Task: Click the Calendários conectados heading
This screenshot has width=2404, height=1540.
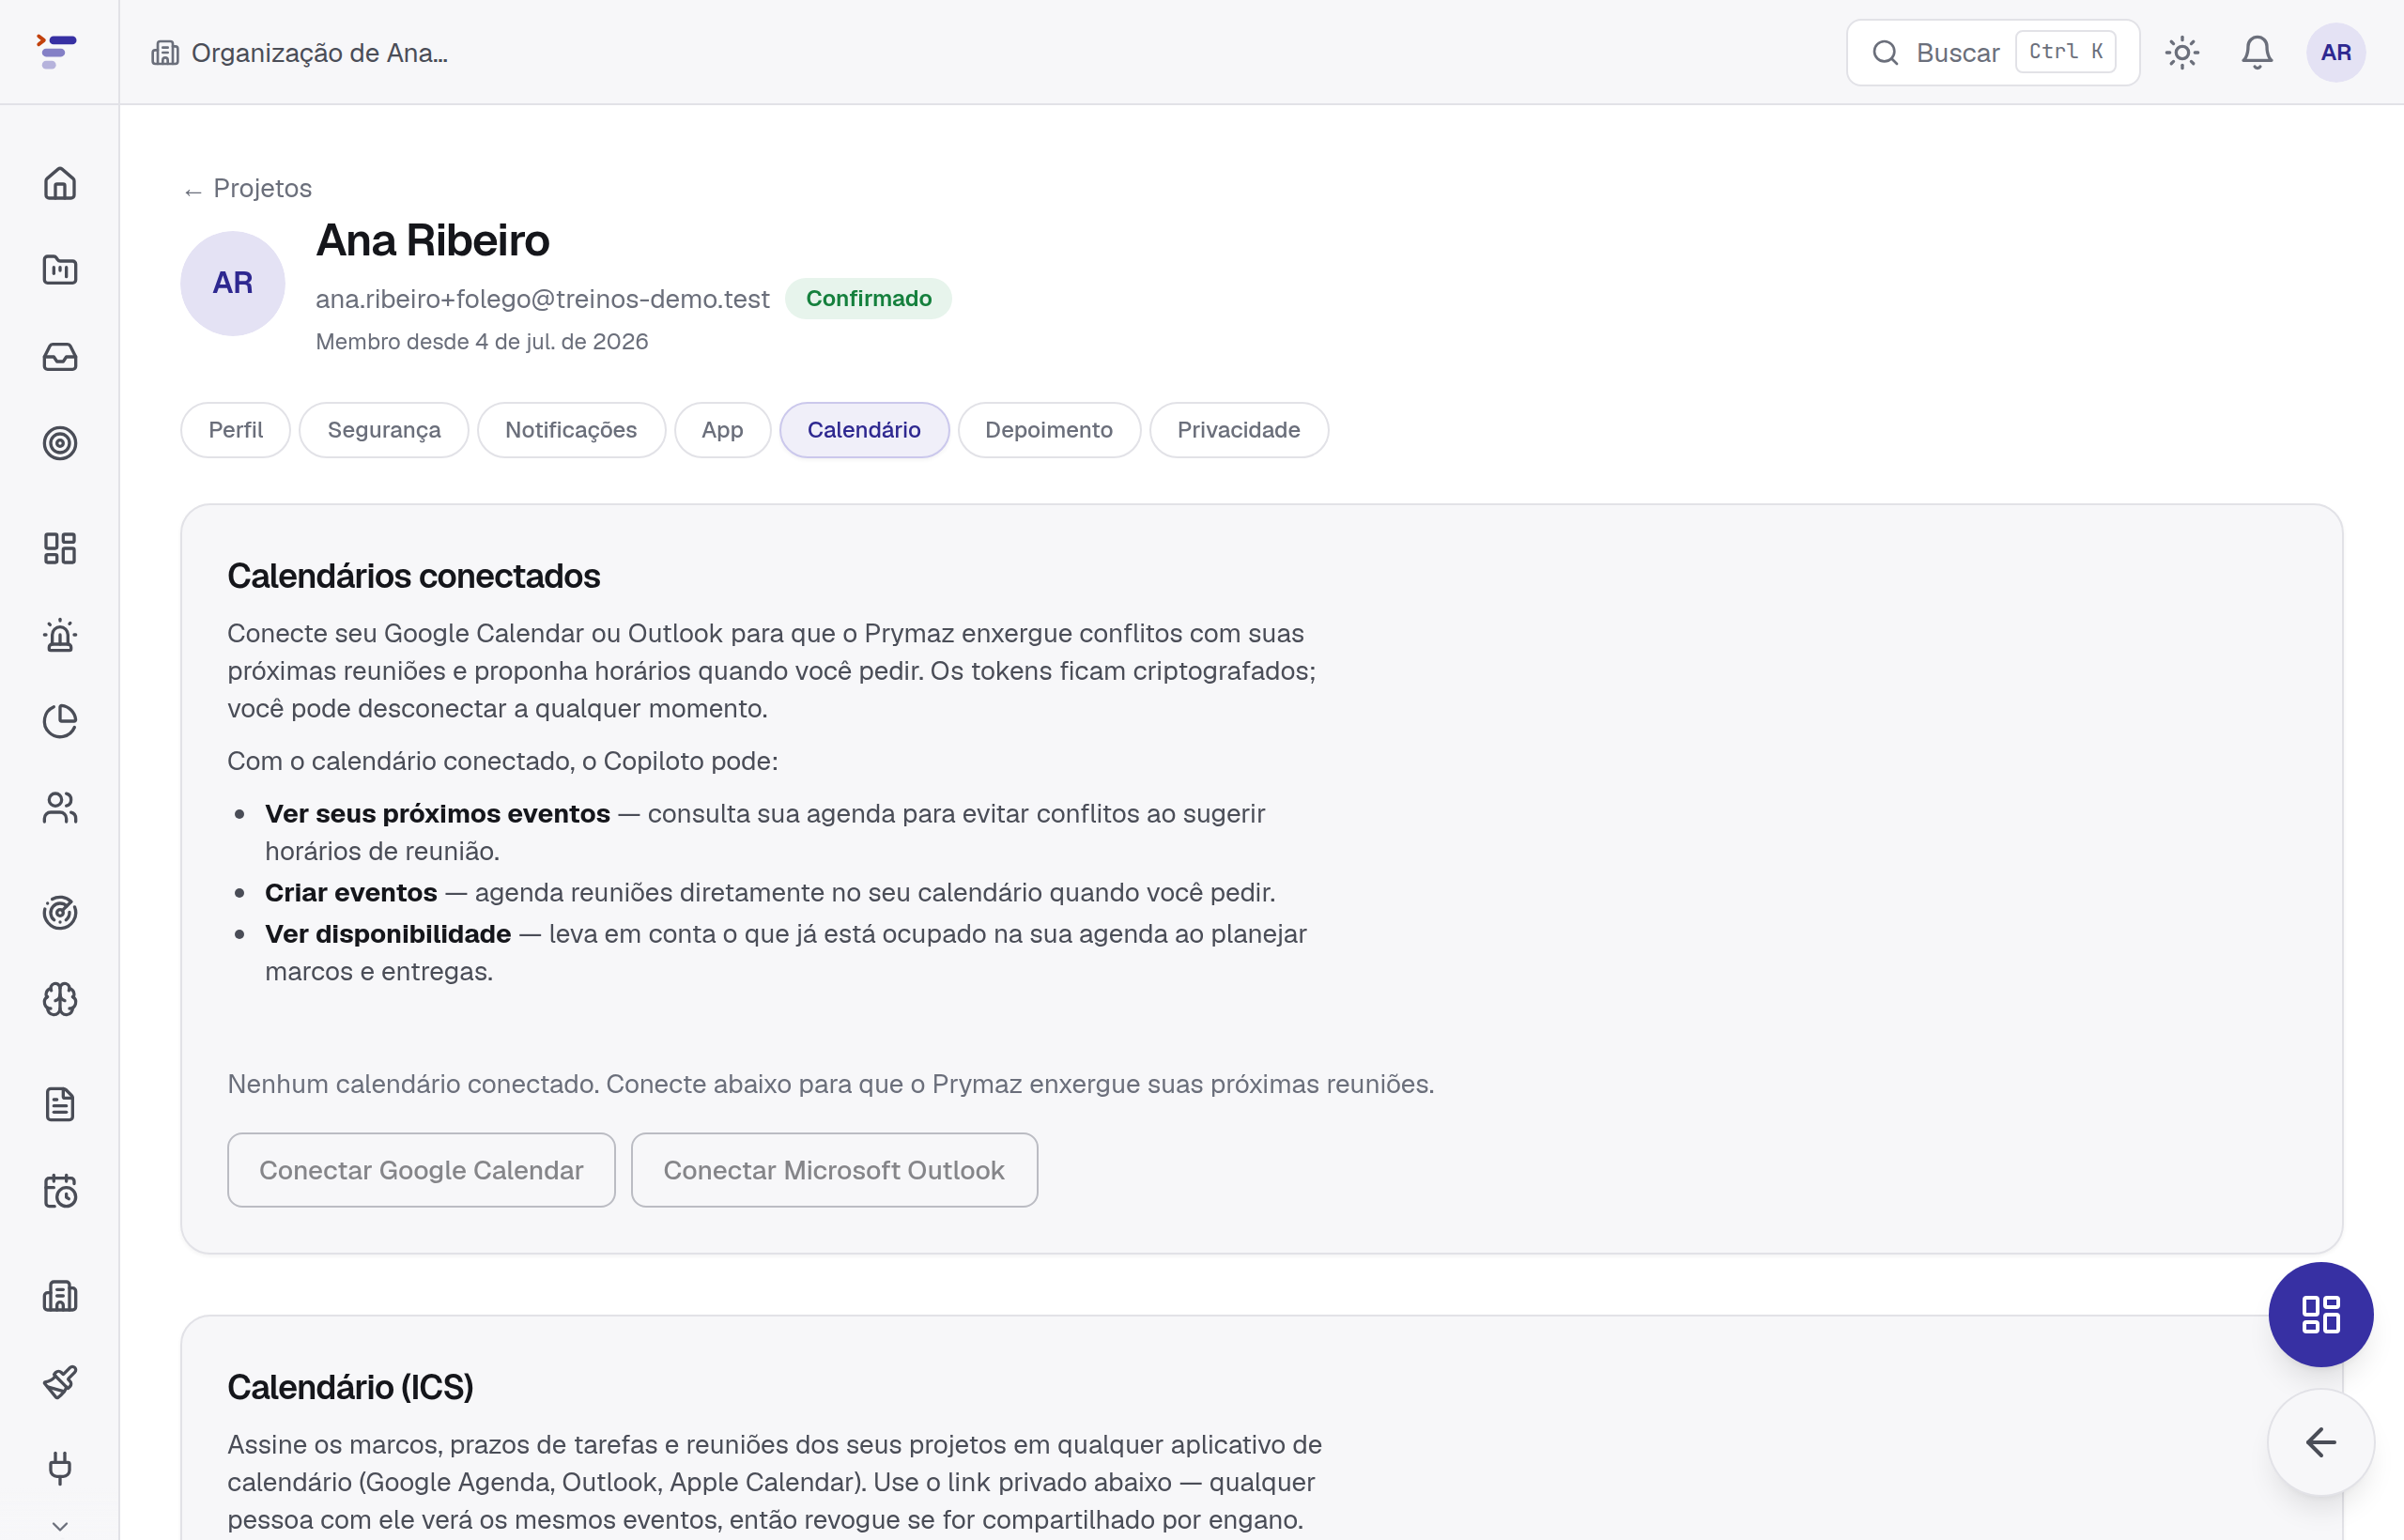Action: coord(413,576)
